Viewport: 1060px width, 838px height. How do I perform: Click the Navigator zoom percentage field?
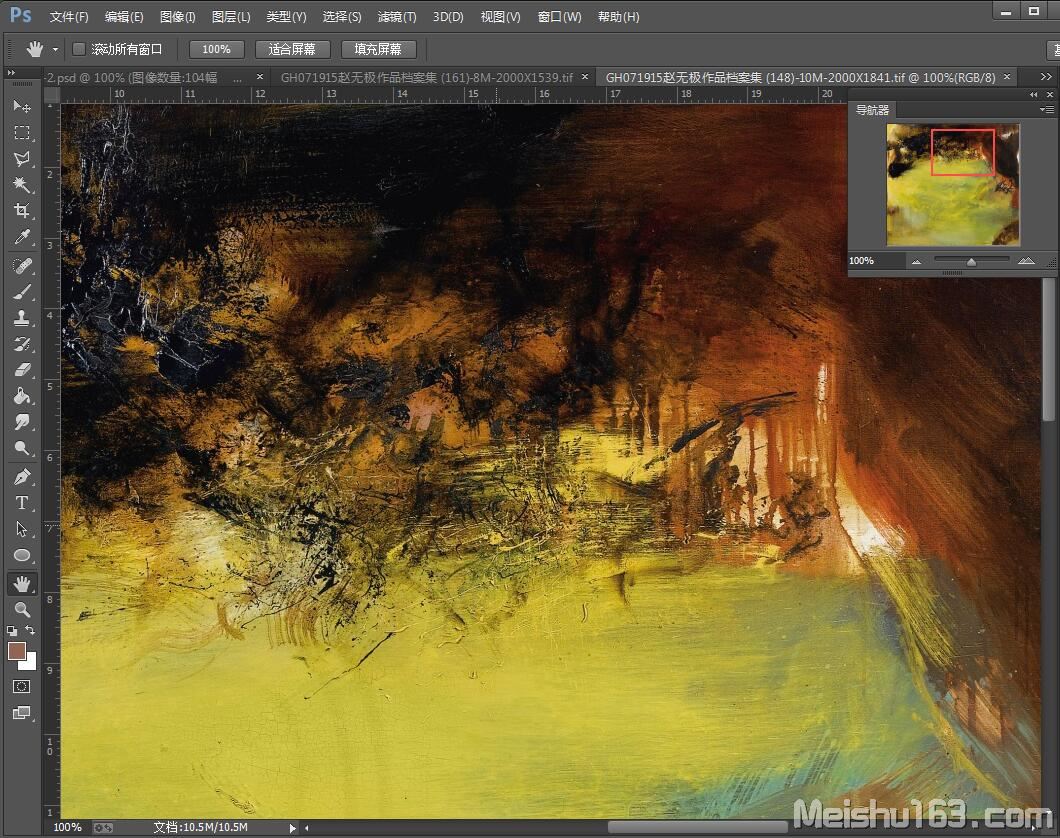coord(876,261)
